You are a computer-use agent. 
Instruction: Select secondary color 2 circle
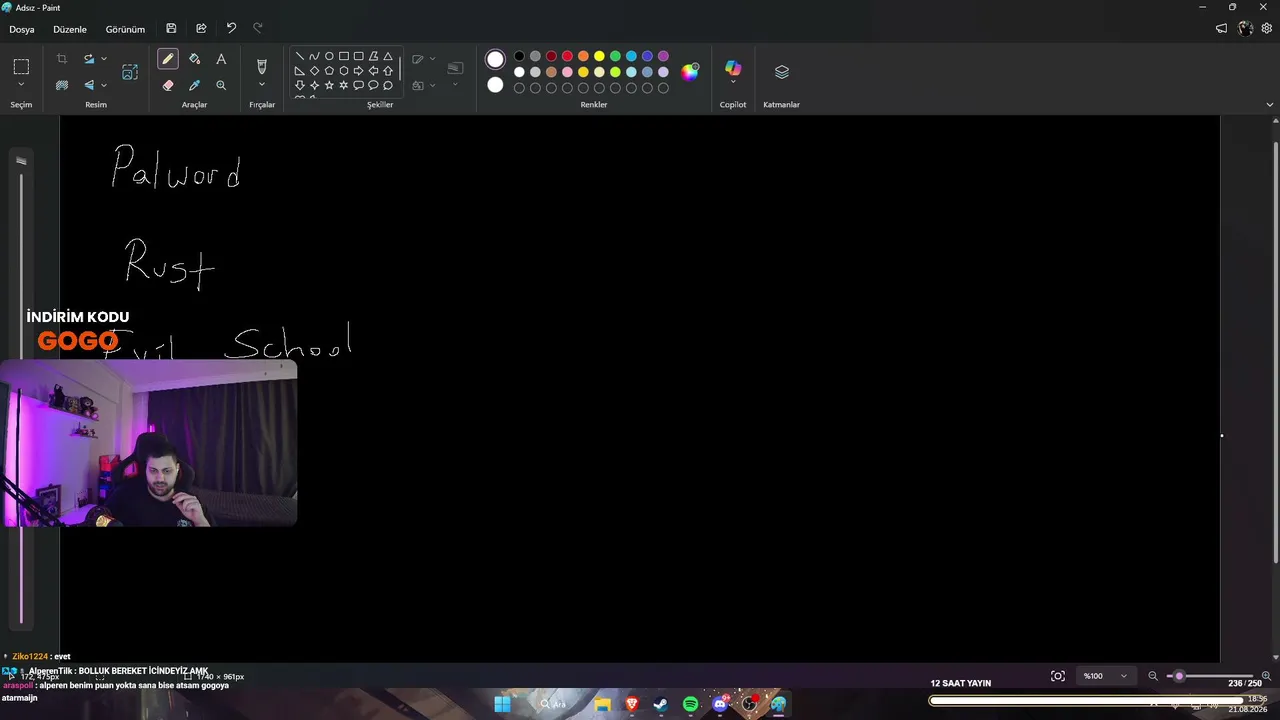point(495,85)
